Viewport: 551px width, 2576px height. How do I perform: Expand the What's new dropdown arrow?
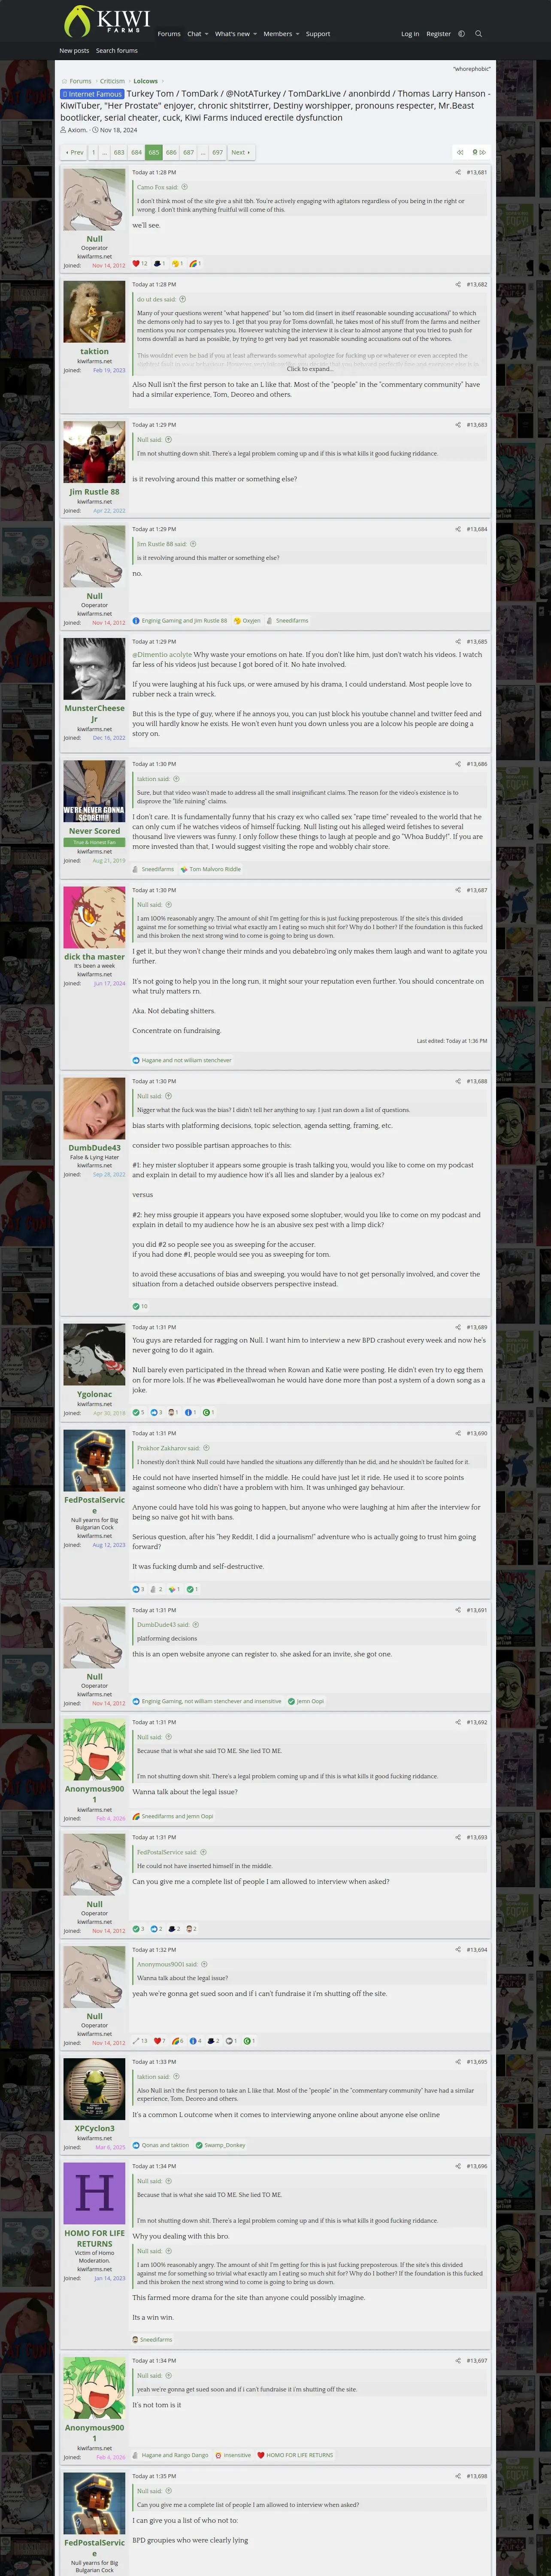[255, 34]
